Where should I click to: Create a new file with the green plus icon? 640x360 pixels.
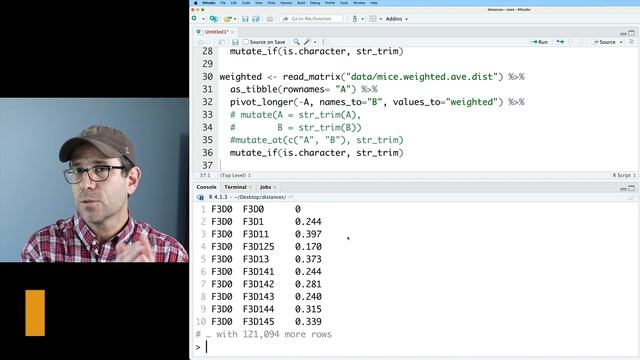(195, 19)
